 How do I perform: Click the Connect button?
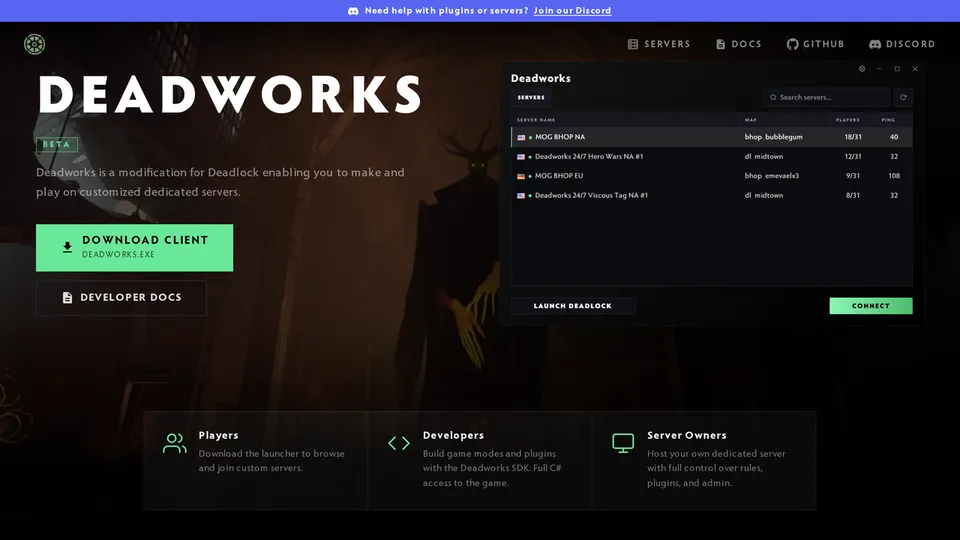pyautogui.click(x=871, y=306)
